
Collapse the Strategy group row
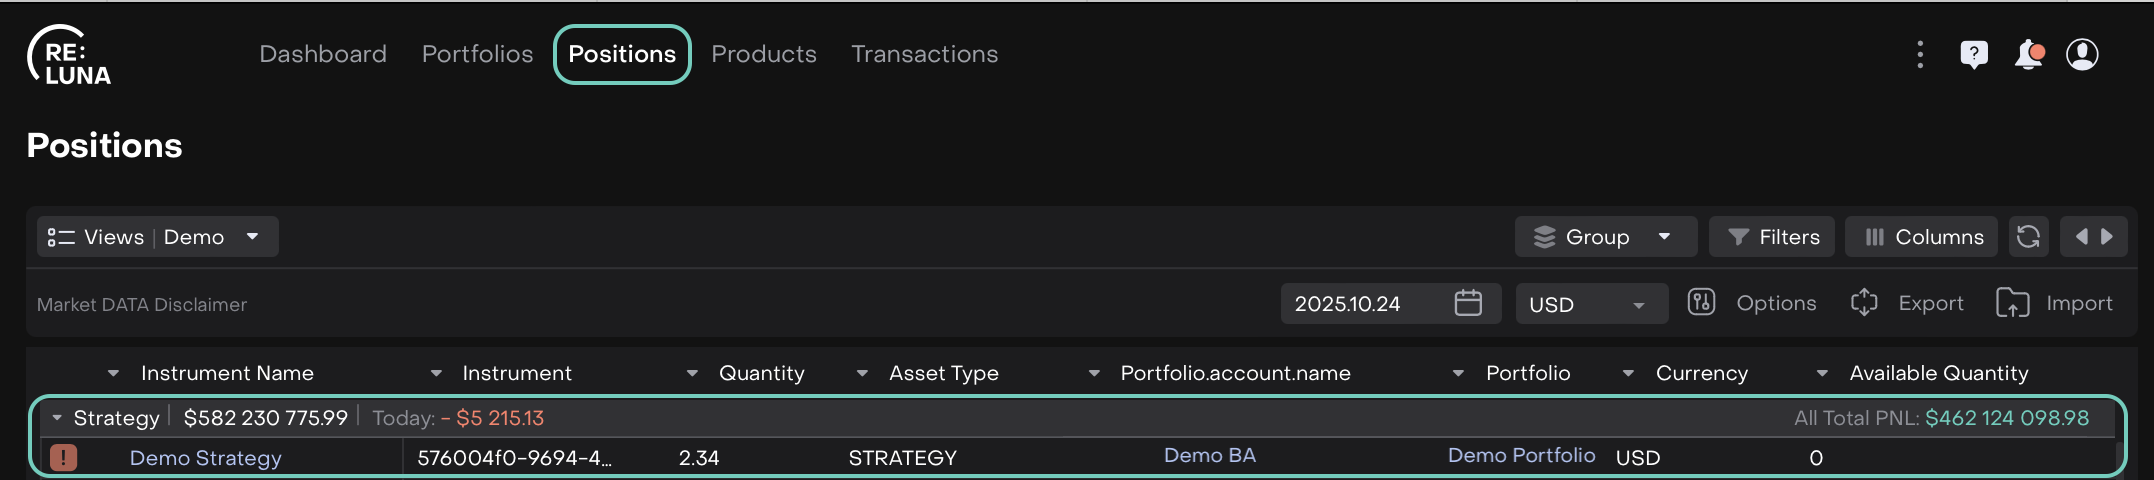coord(57,418)
